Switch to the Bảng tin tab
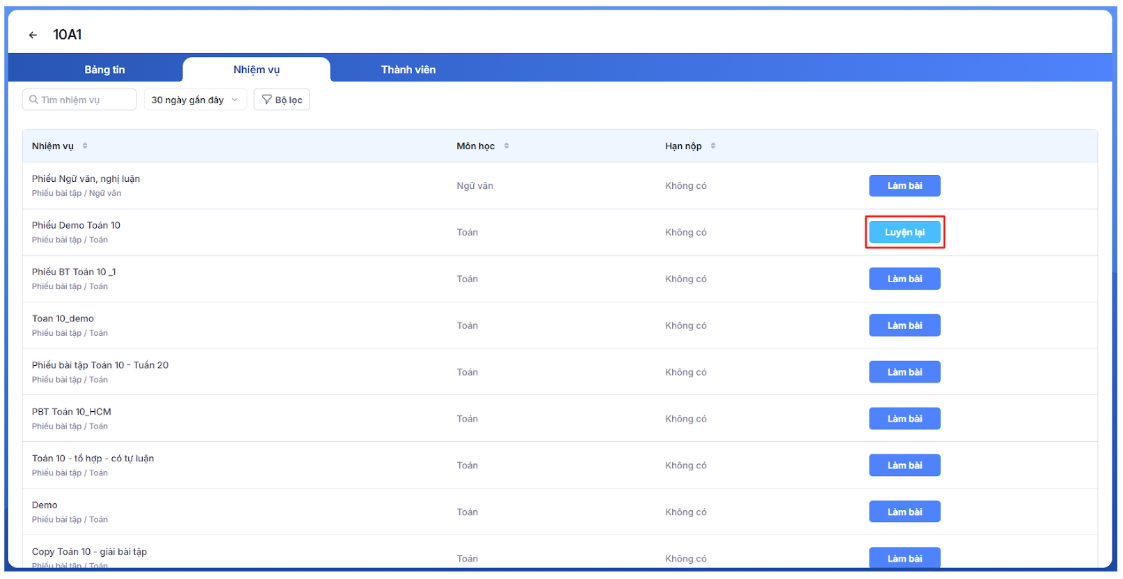The width and height of the screenshot is (1123, 579). [x=104, y=70]
